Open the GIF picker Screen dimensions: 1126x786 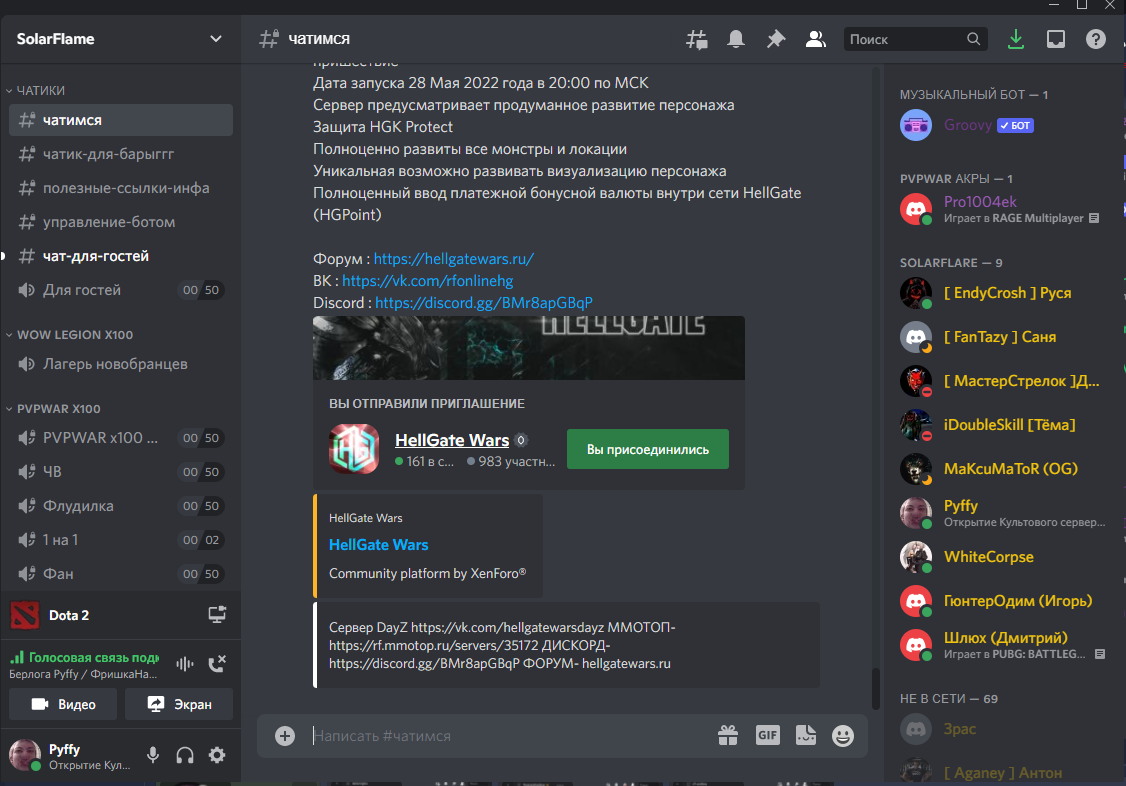tap(767, 735)
